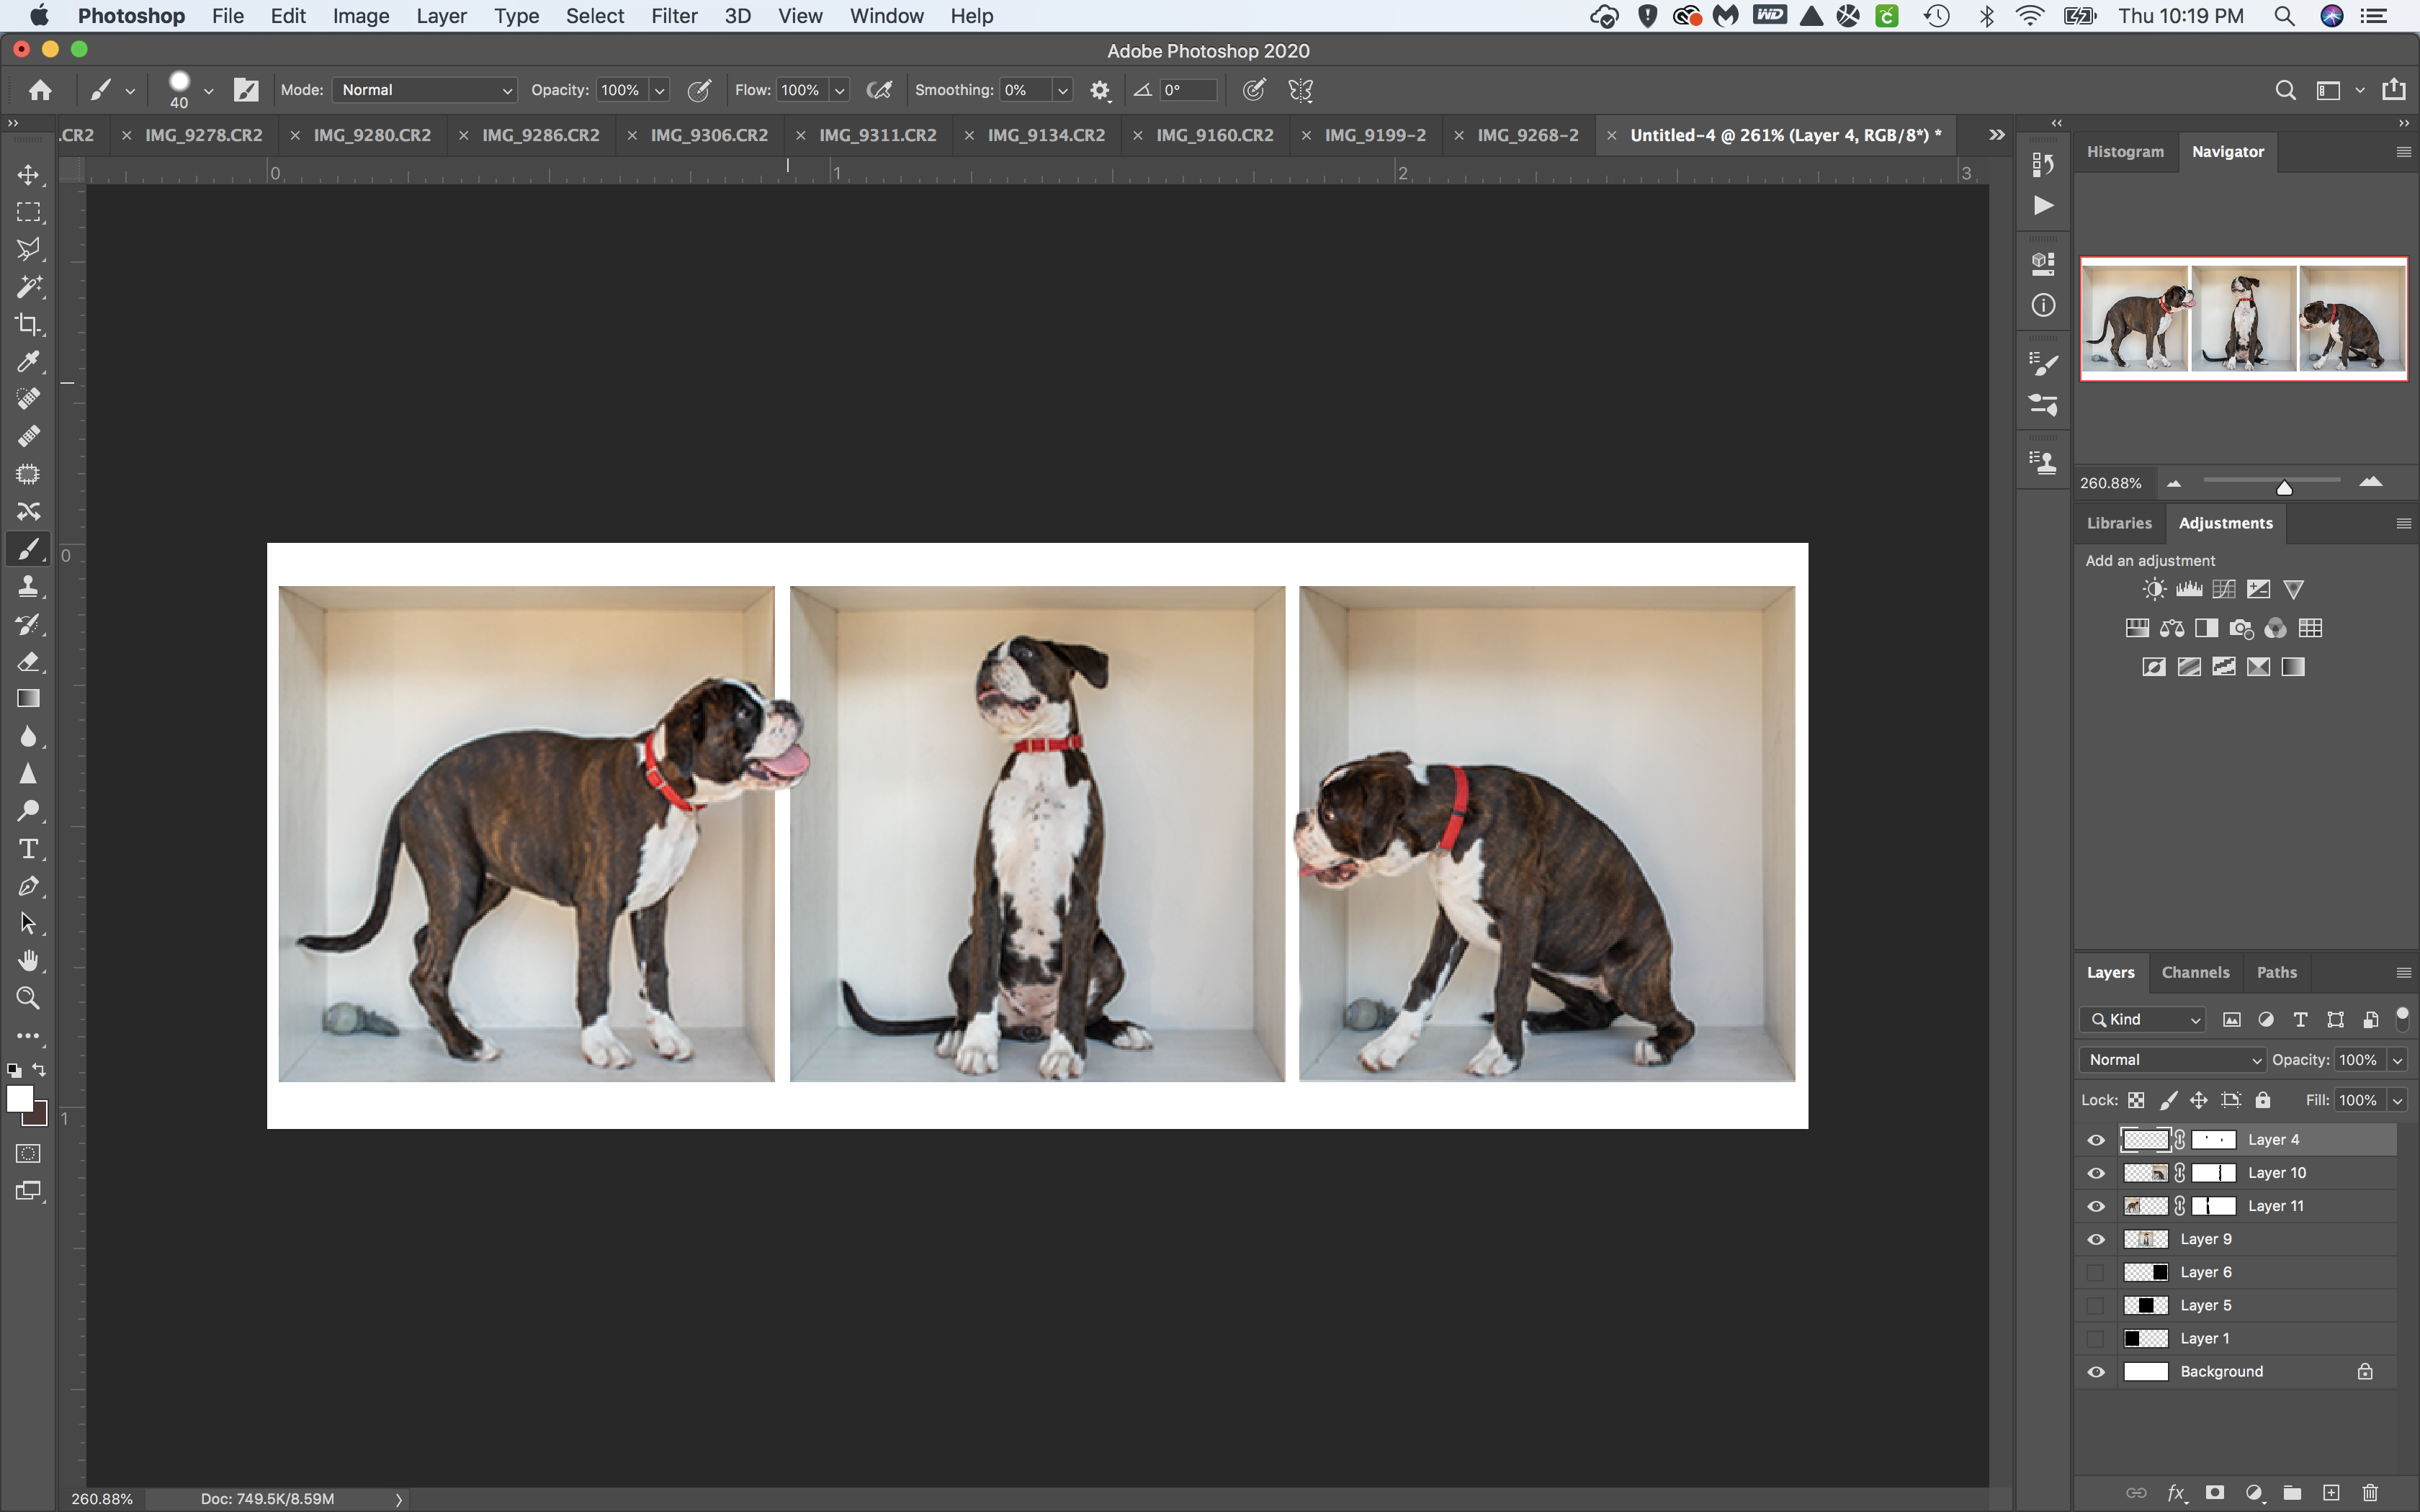Select the Magic Wand tool
The height and width of the screenshot is (1512, 2420).
[x=28, y=287]
